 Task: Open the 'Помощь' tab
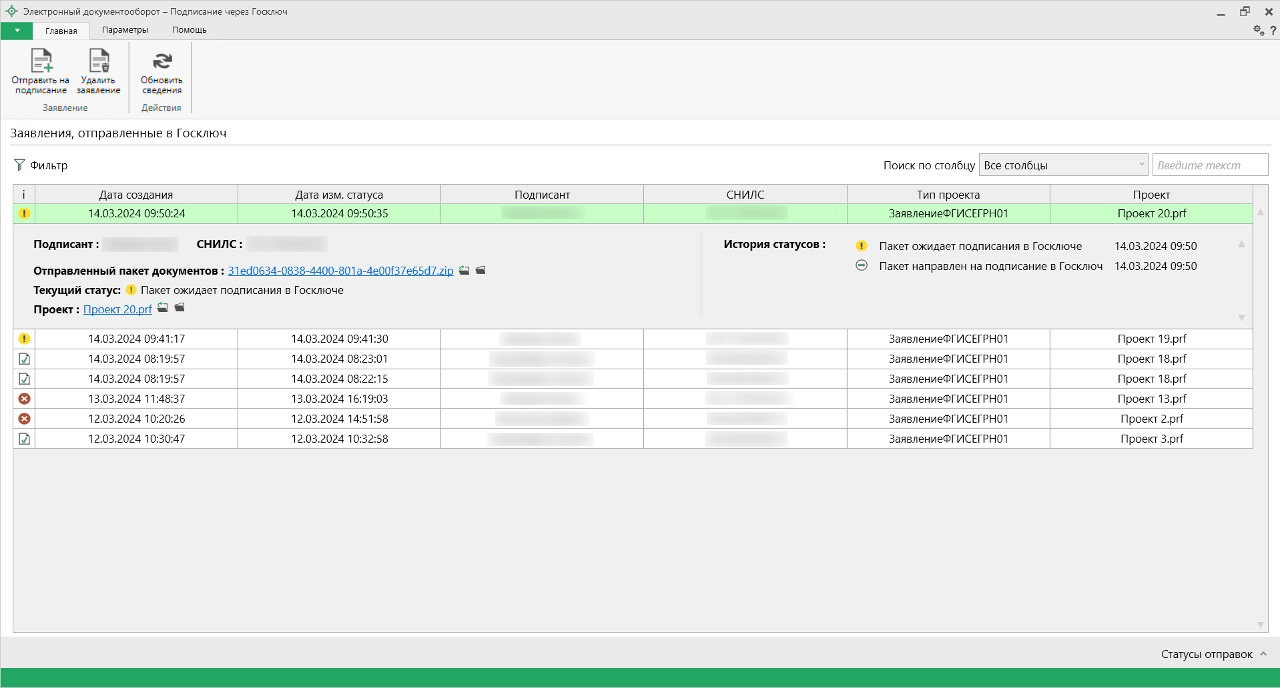click(189, 30)
